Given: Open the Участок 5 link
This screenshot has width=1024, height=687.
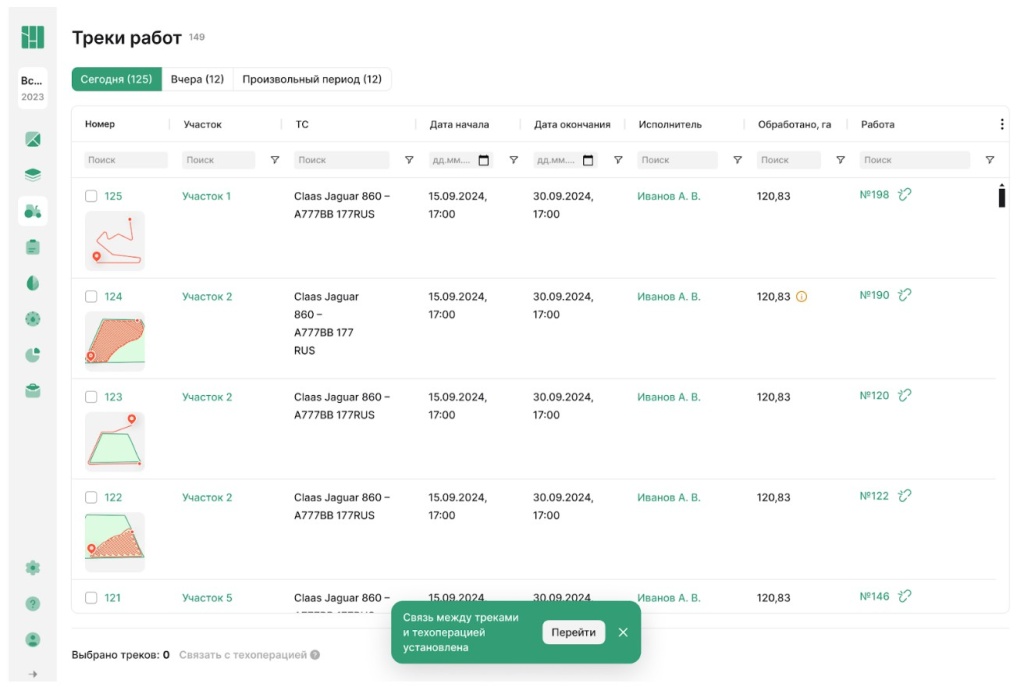Looking at the screenshot, I should click(x=207, y=598).
